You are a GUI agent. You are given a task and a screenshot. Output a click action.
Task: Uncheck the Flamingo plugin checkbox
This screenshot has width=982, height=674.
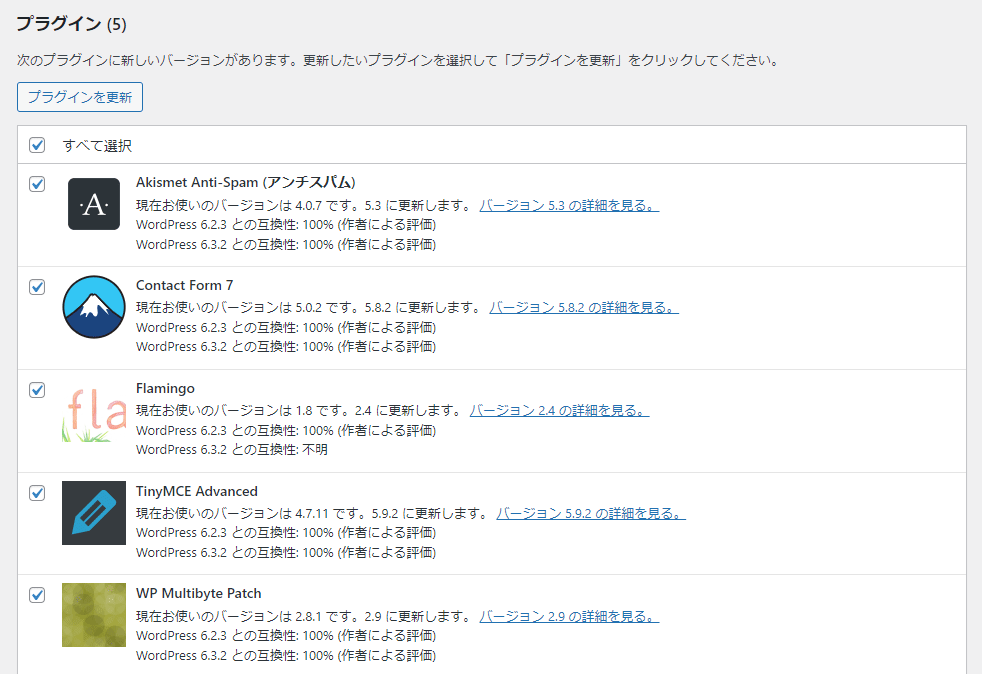[x=37, y=390]
